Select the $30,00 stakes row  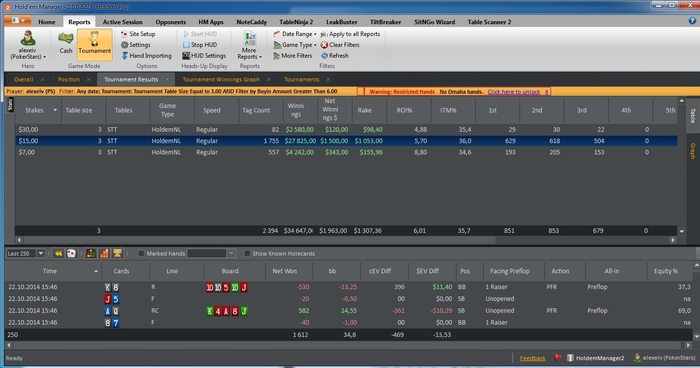coord(346,130)
